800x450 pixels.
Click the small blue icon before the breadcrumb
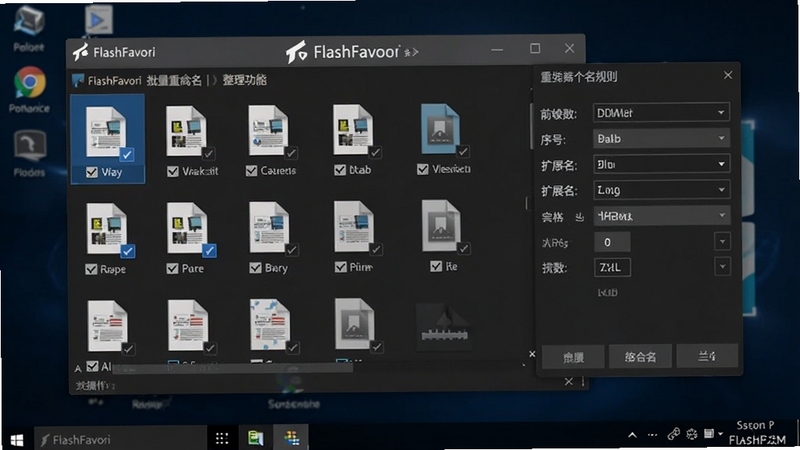coord(78,81)
